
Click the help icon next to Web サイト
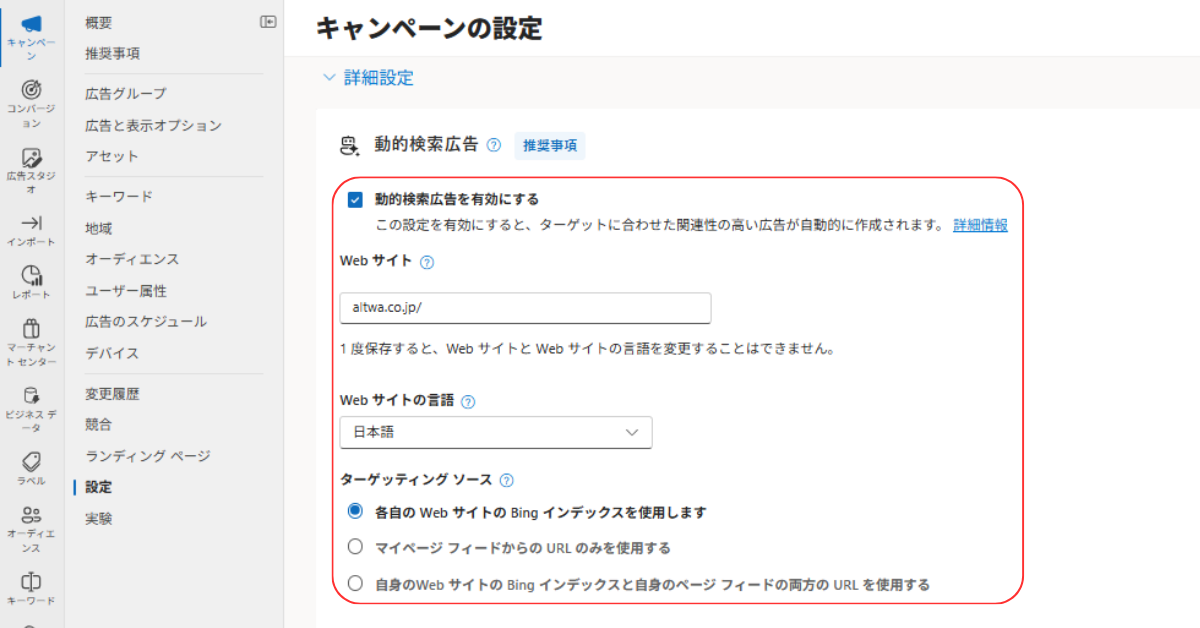point(427,263)
